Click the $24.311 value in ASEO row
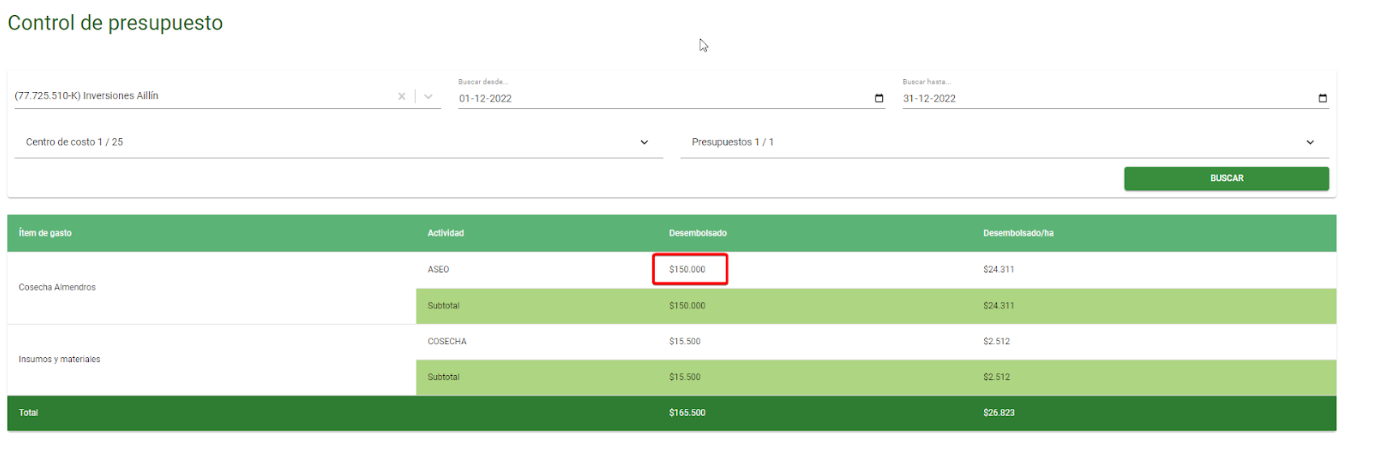The width and height of the screenshot is (1376, 463). coord(999,269)
